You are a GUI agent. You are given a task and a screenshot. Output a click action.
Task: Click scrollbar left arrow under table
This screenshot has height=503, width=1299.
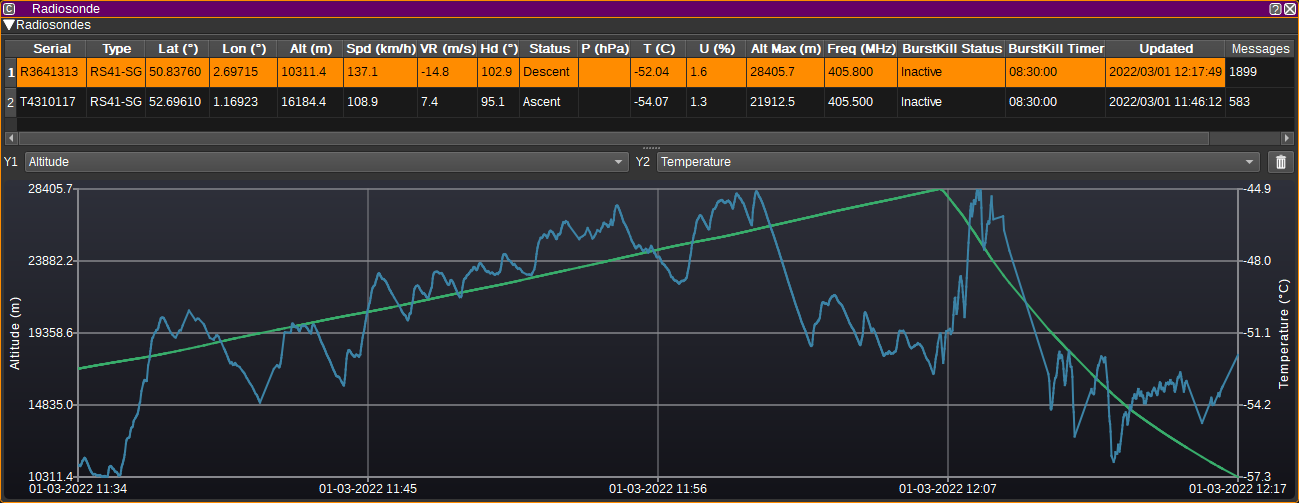(x=10, y=138)
